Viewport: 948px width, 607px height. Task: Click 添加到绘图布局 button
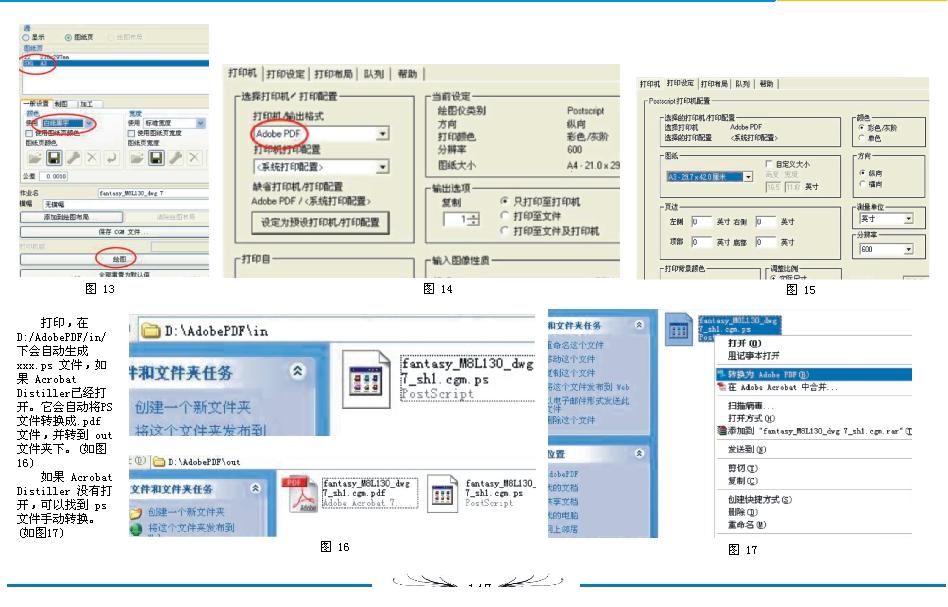pos(71,216)
